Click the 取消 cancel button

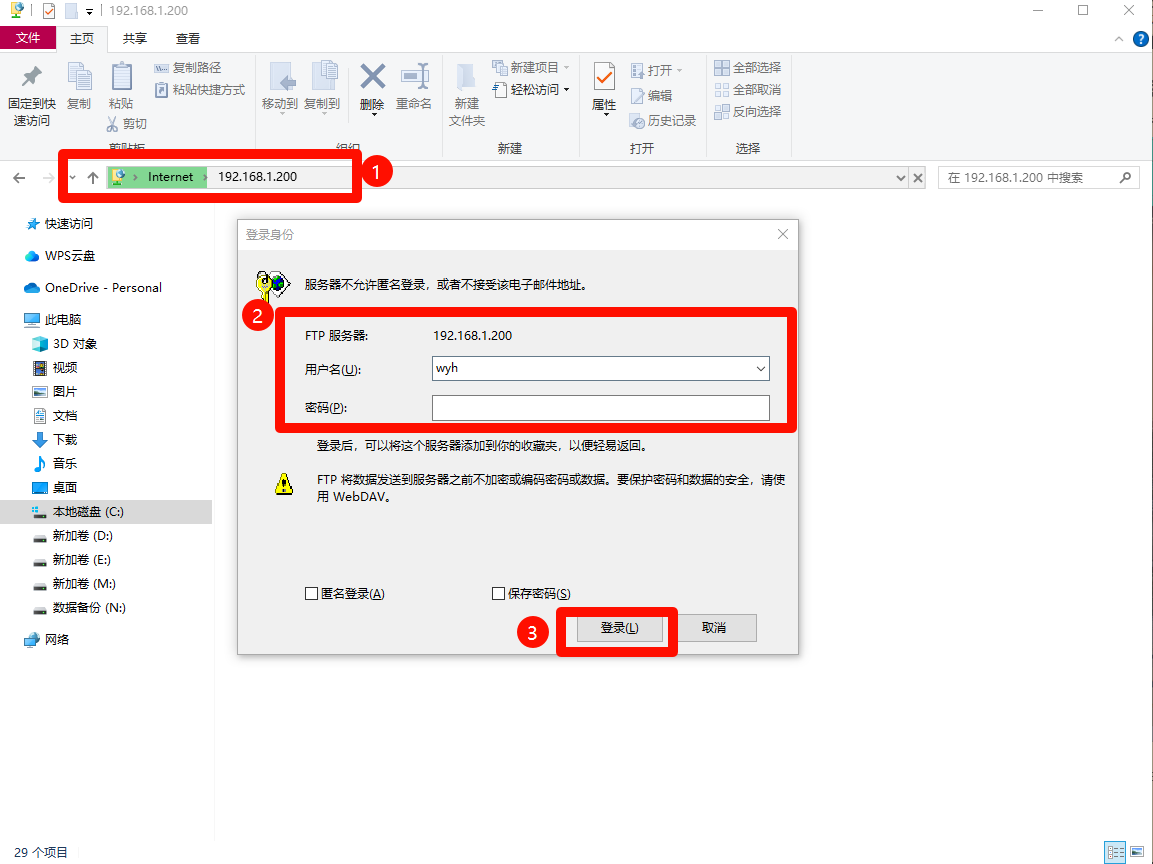[x=713, y=628]
